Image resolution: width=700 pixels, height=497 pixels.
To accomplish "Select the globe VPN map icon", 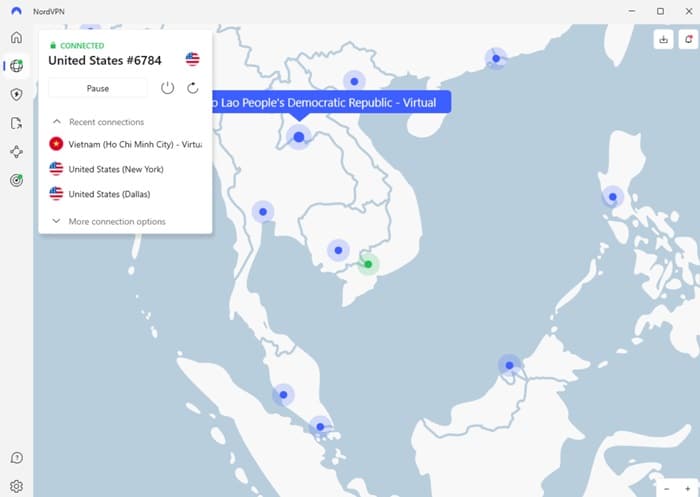I will point(17,66).
